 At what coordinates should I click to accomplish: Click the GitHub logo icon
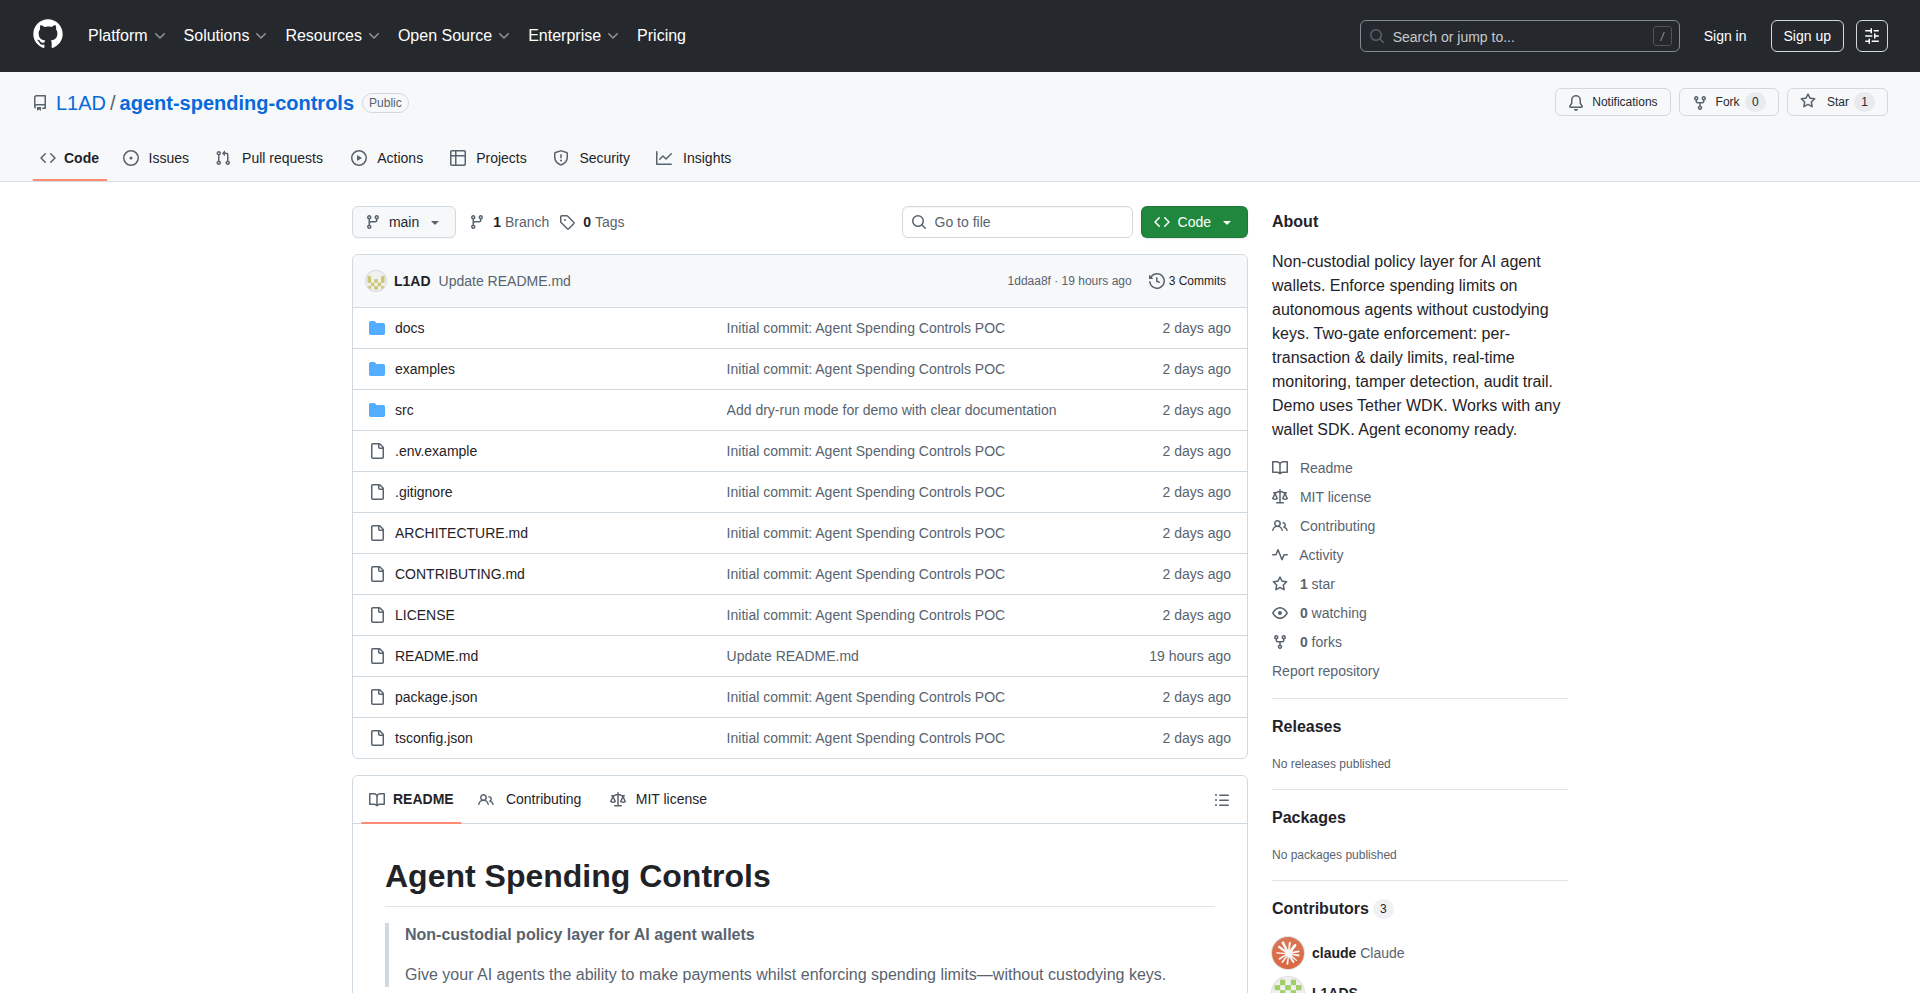[48, 35]
